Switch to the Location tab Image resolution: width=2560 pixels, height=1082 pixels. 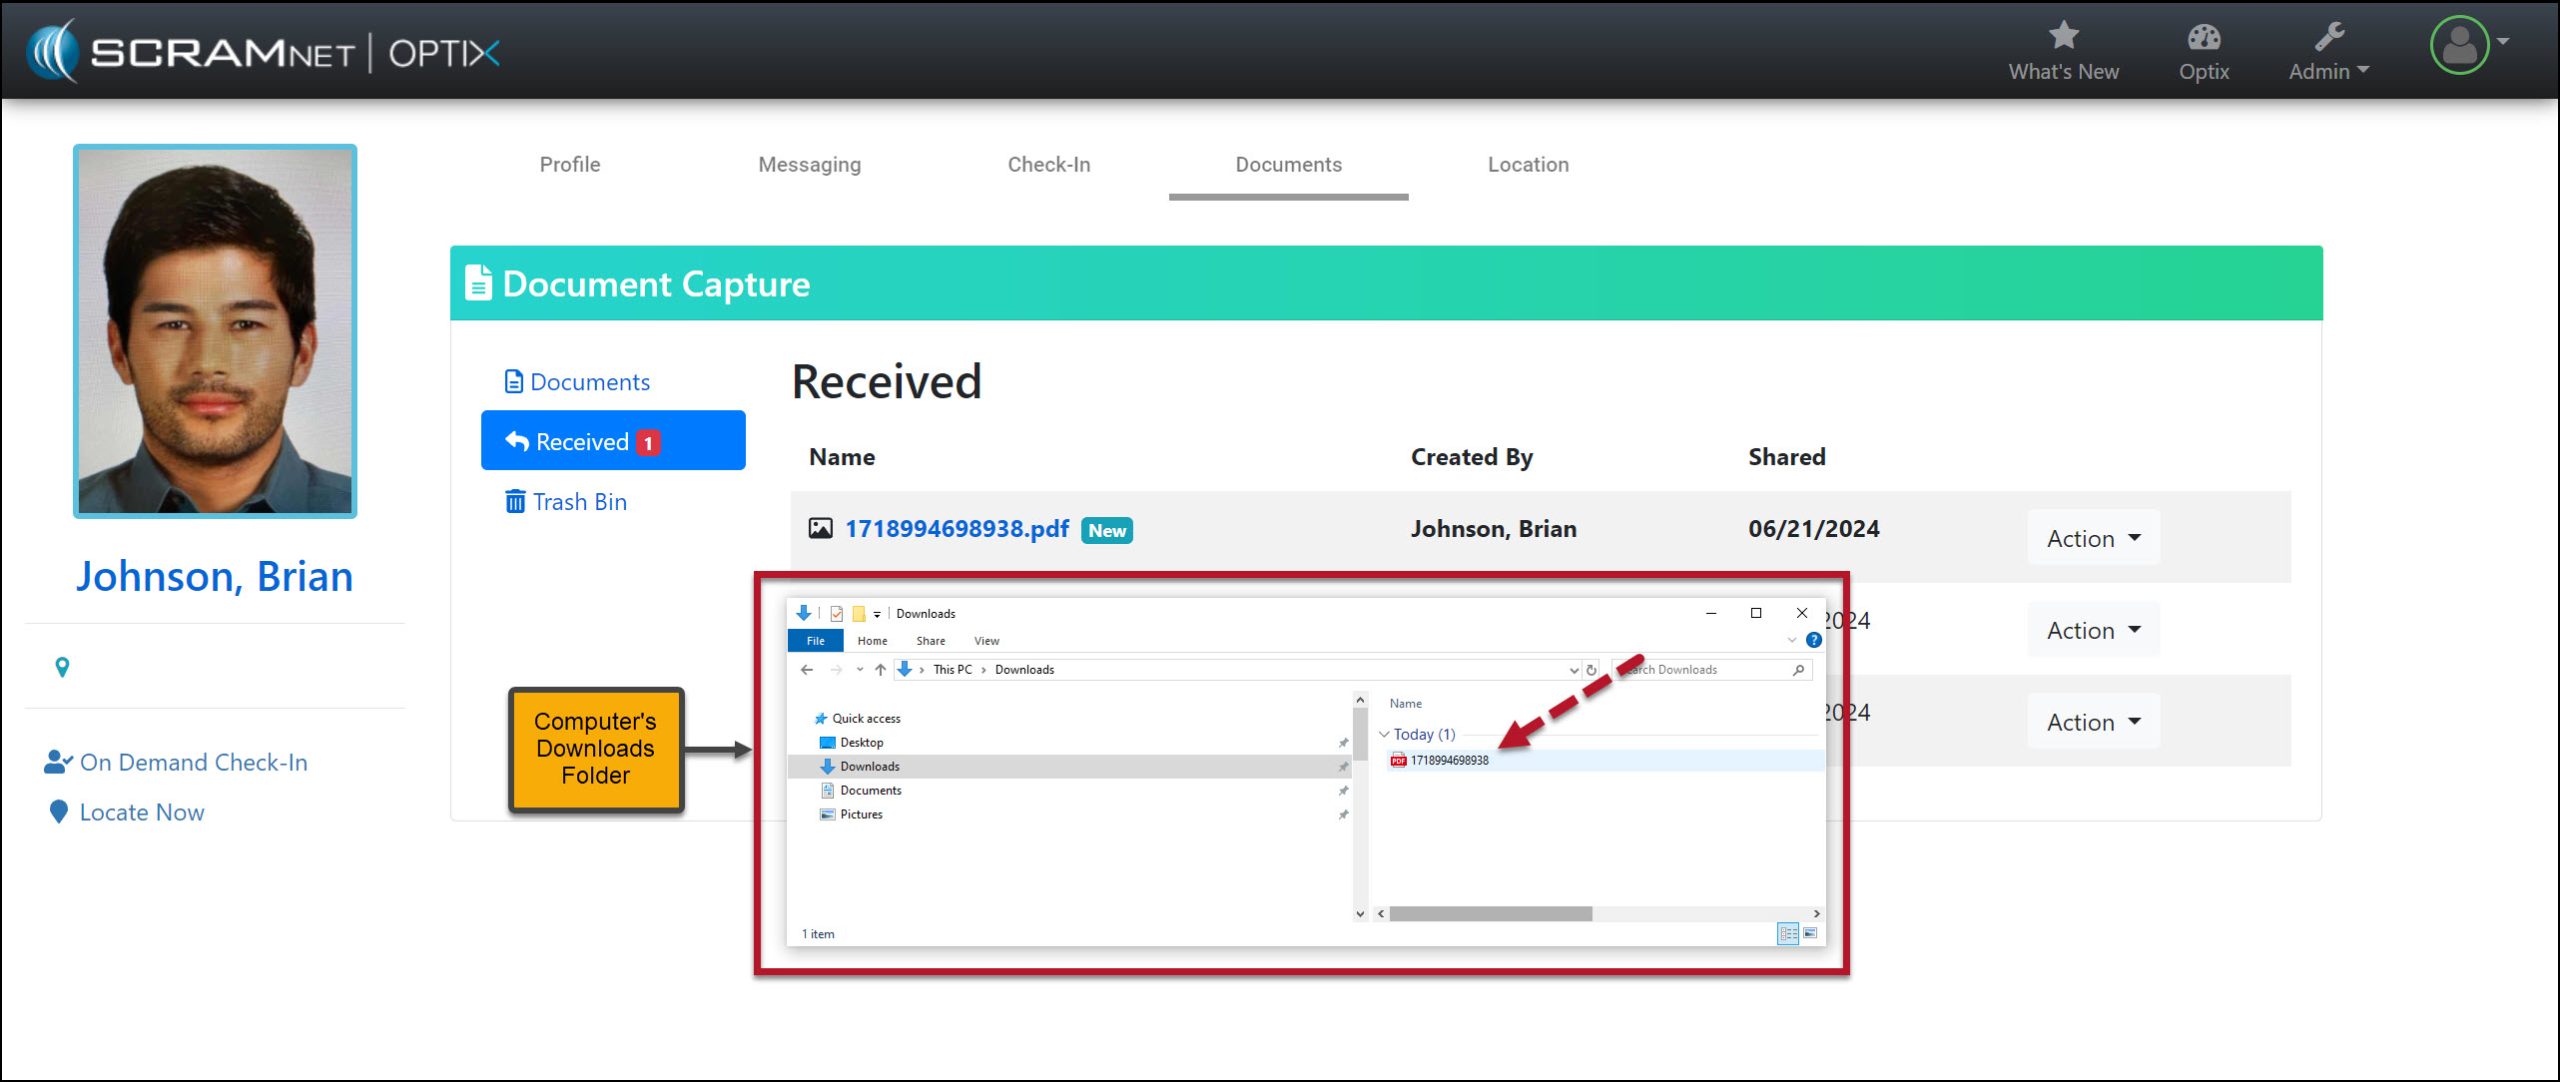tap(1527, 164)
